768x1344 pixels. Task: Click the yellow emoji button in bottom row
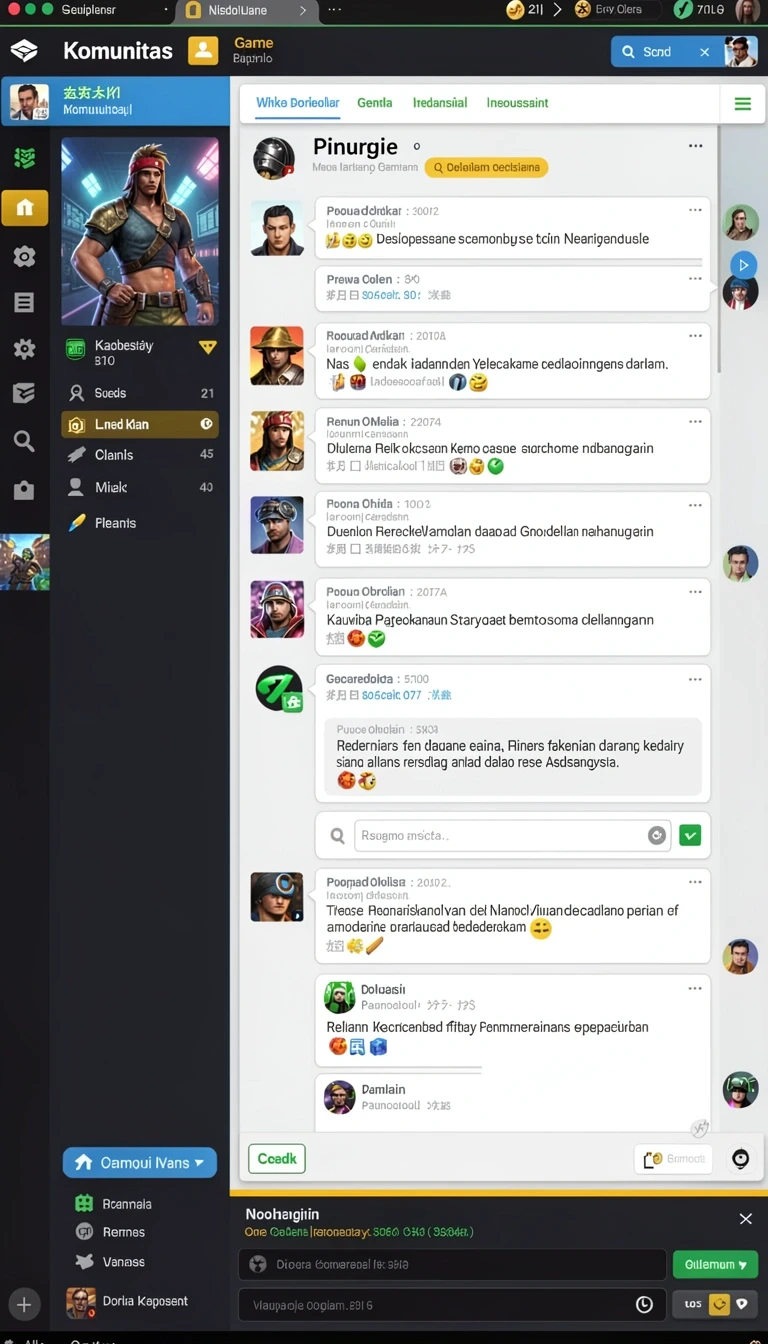click(719, 1304)
